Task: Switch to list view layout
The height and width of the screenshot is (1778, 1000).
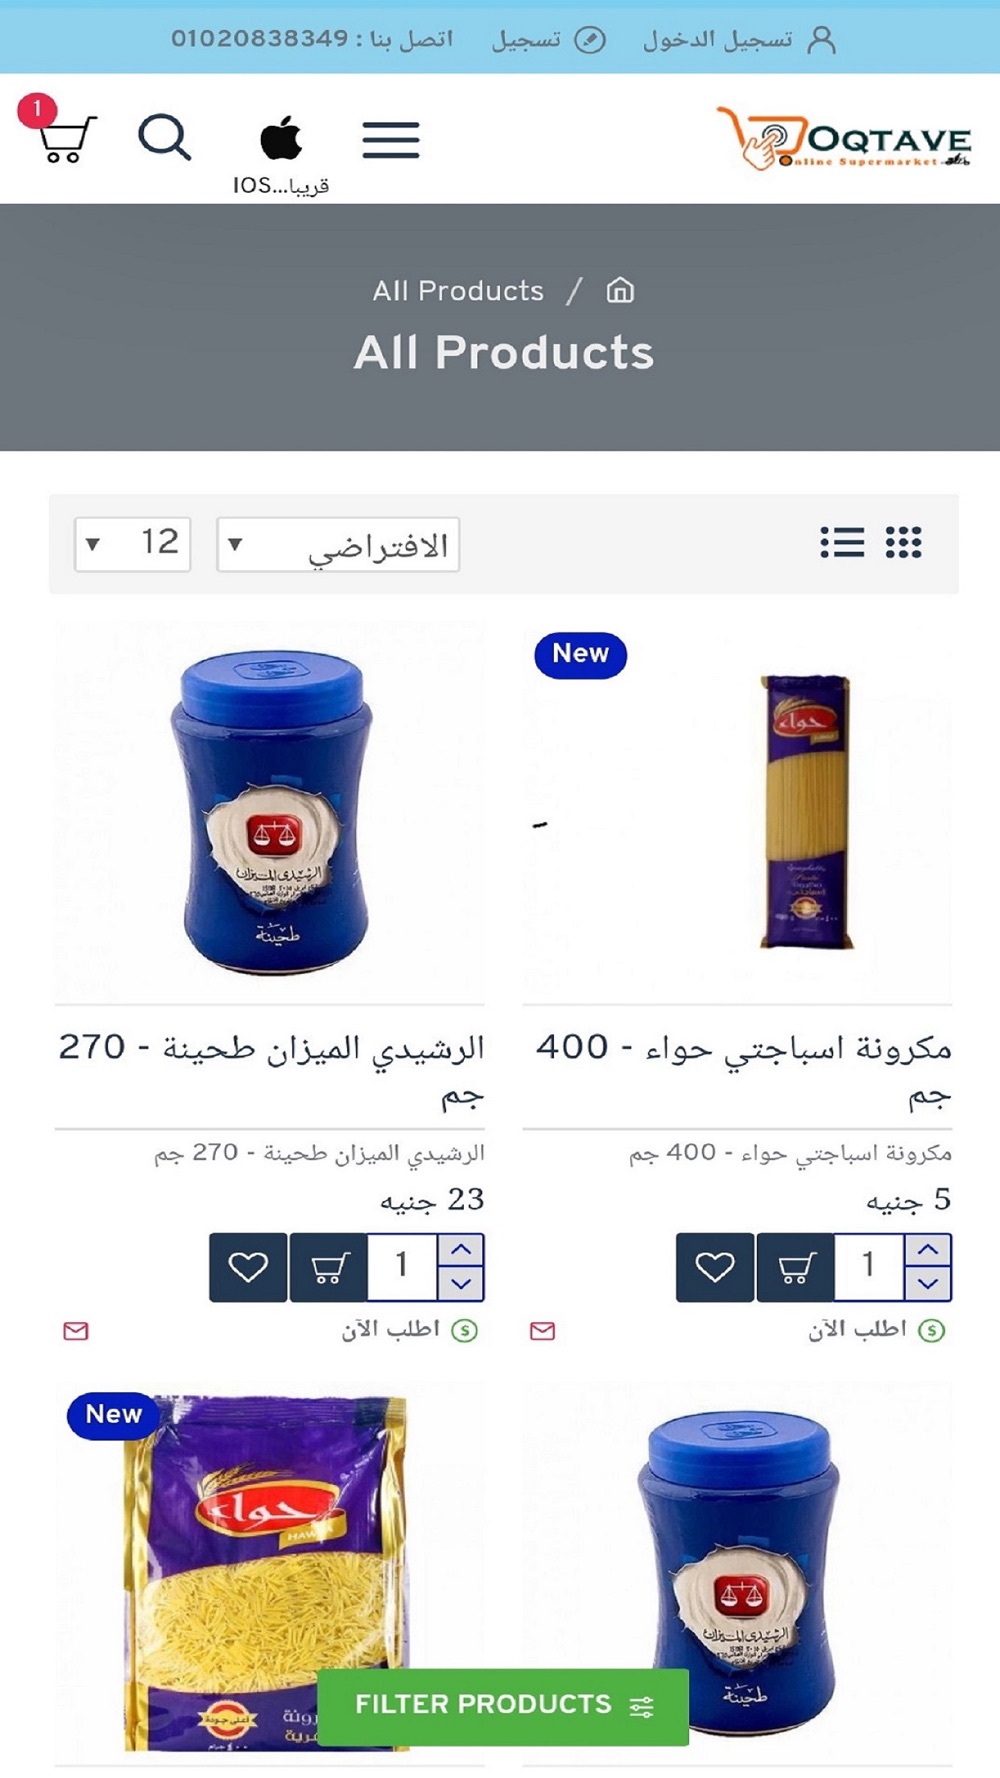Action: [842, 542]
